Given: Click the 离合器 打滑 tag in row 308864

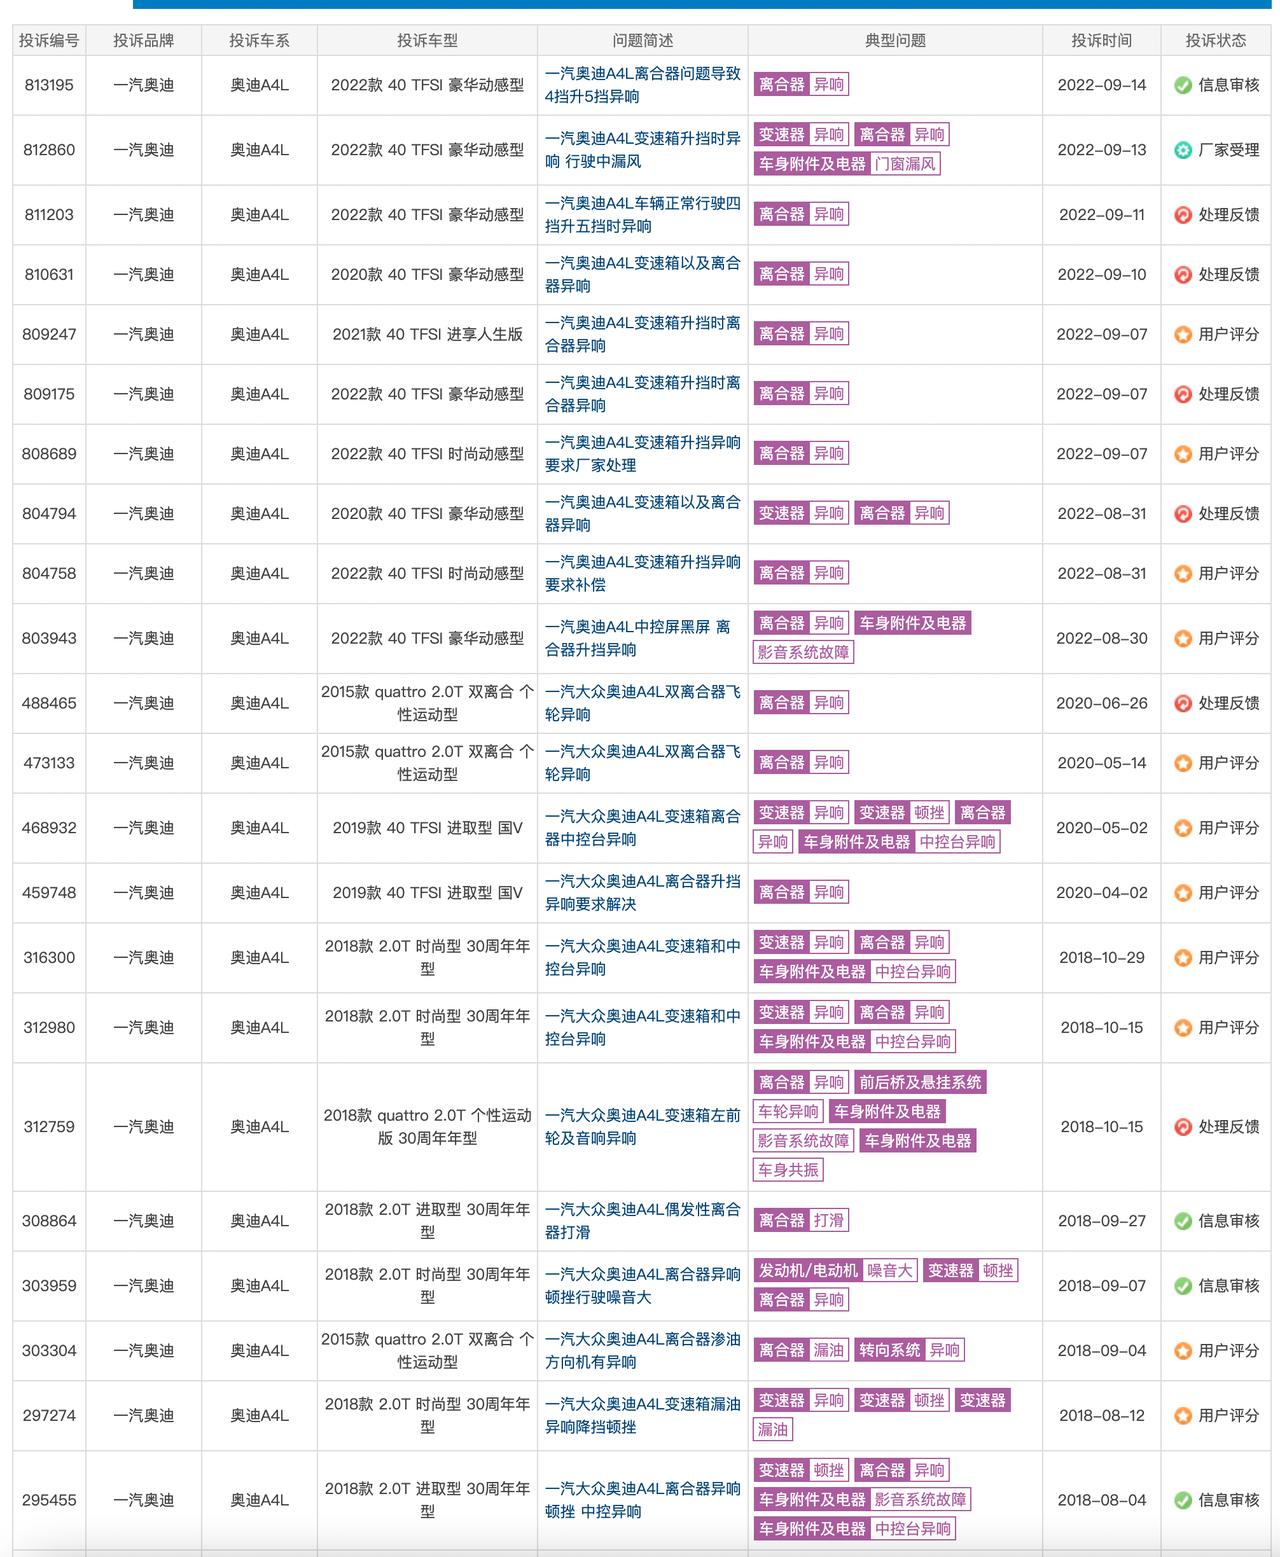Looking at the screenshot, I should [x=801, y=1221].
